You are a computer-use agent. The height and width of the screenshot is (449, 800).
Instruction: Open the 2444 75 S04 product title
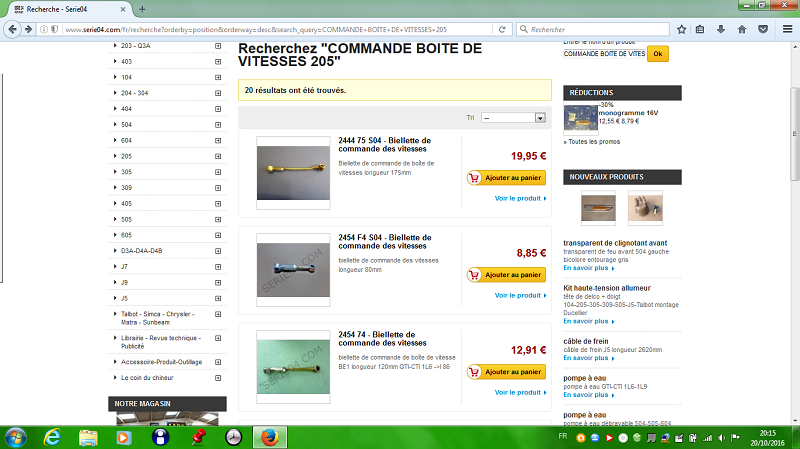tap(384, 144)
